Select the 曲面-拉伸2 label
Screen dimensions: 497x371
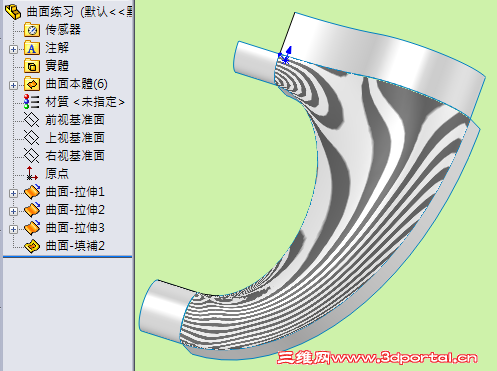tap(75, 210)
